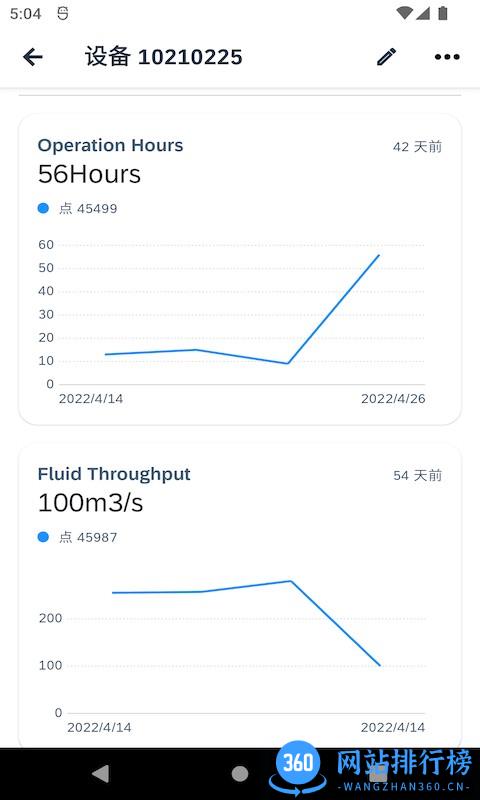Tap the peak point of Operation Hours line
The height and width of the screenshot is (800, 480).
pyautogui.click(x=379, y=255)
